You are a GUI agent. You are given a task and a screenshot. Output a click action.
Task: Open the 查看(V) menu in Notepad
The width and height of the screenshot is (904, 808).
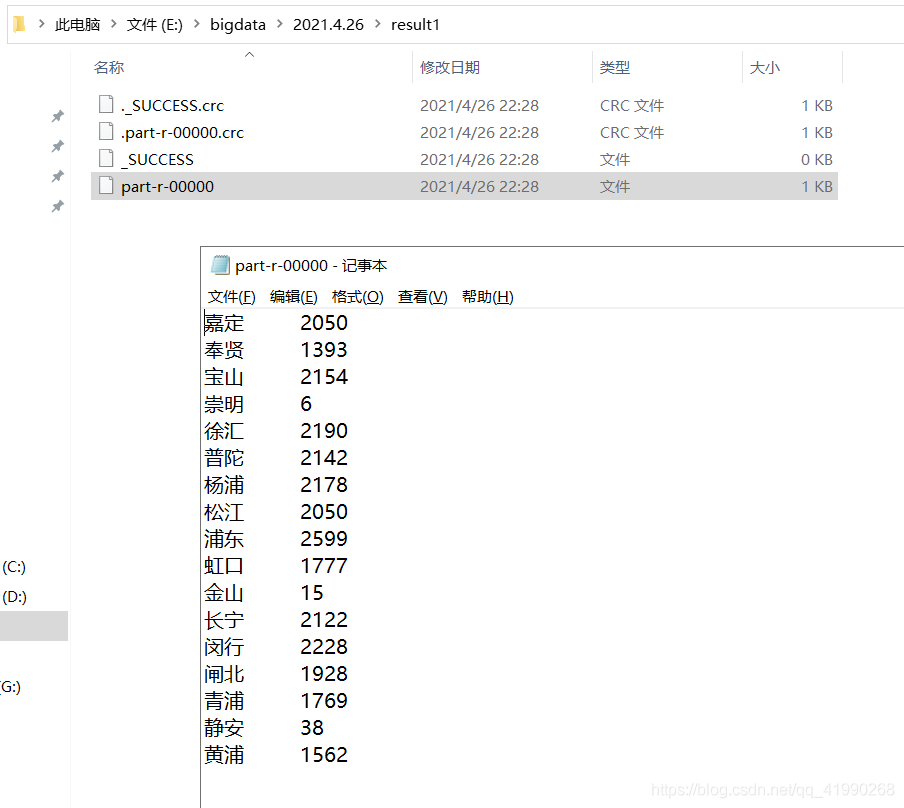(x=423, y=297)
